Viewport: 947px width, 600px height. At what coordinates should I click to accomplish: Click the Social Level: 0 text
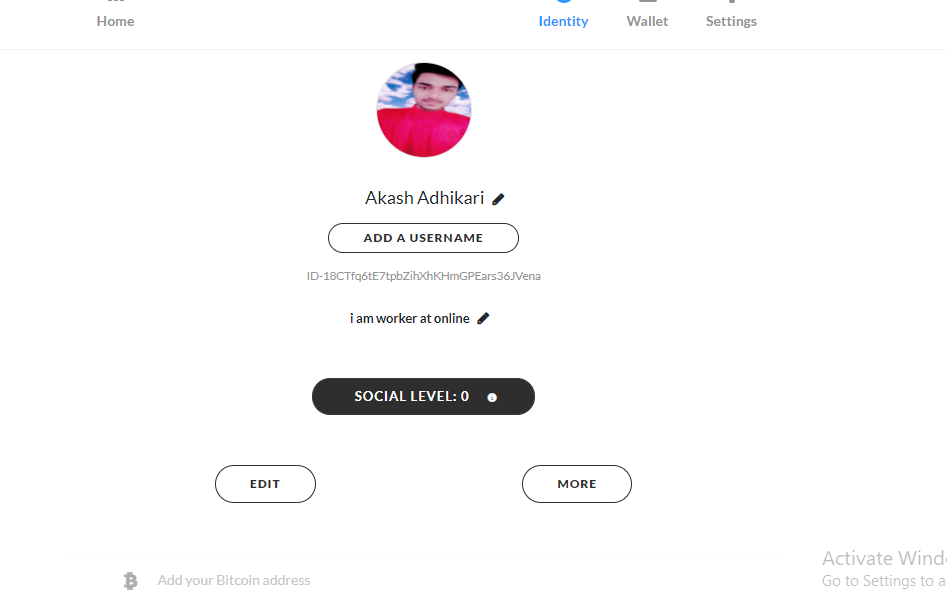tap(411, 396)
